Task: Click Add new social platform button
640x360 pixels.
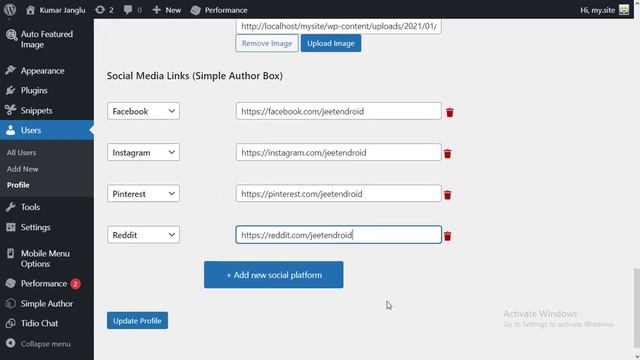Action: (x=273, y=275)
